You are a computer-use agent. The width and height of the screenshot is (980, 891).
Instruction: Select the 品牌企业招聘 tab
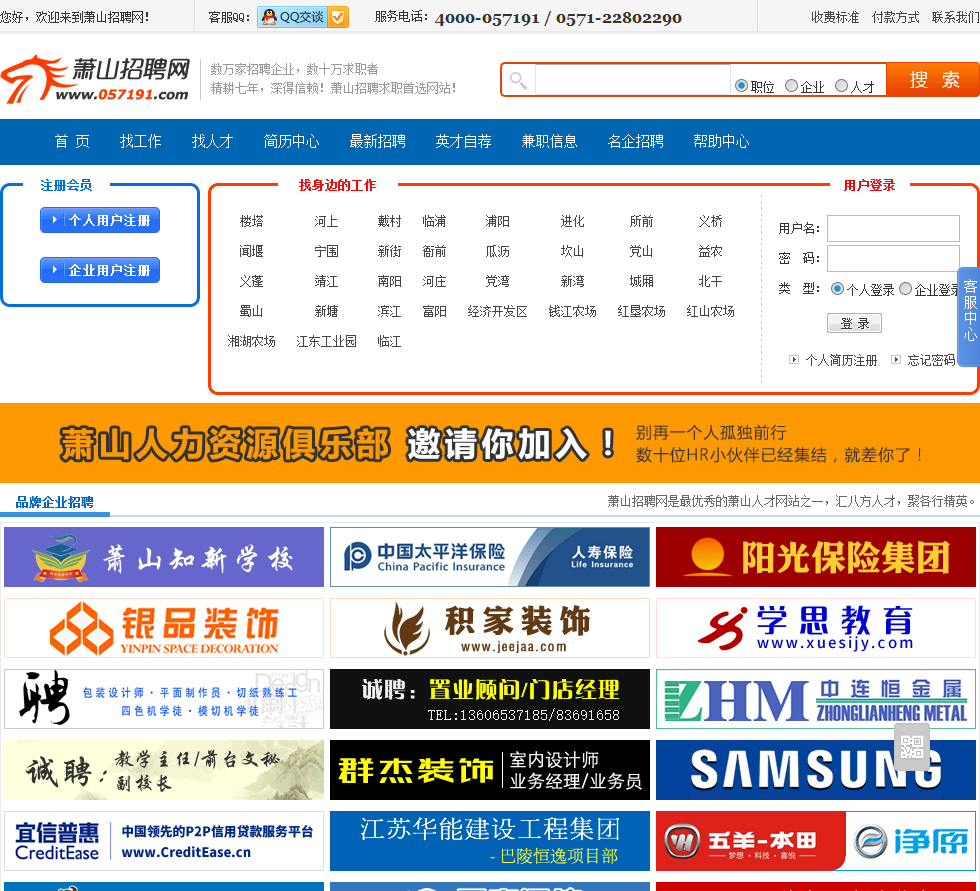tap(54, 502)
